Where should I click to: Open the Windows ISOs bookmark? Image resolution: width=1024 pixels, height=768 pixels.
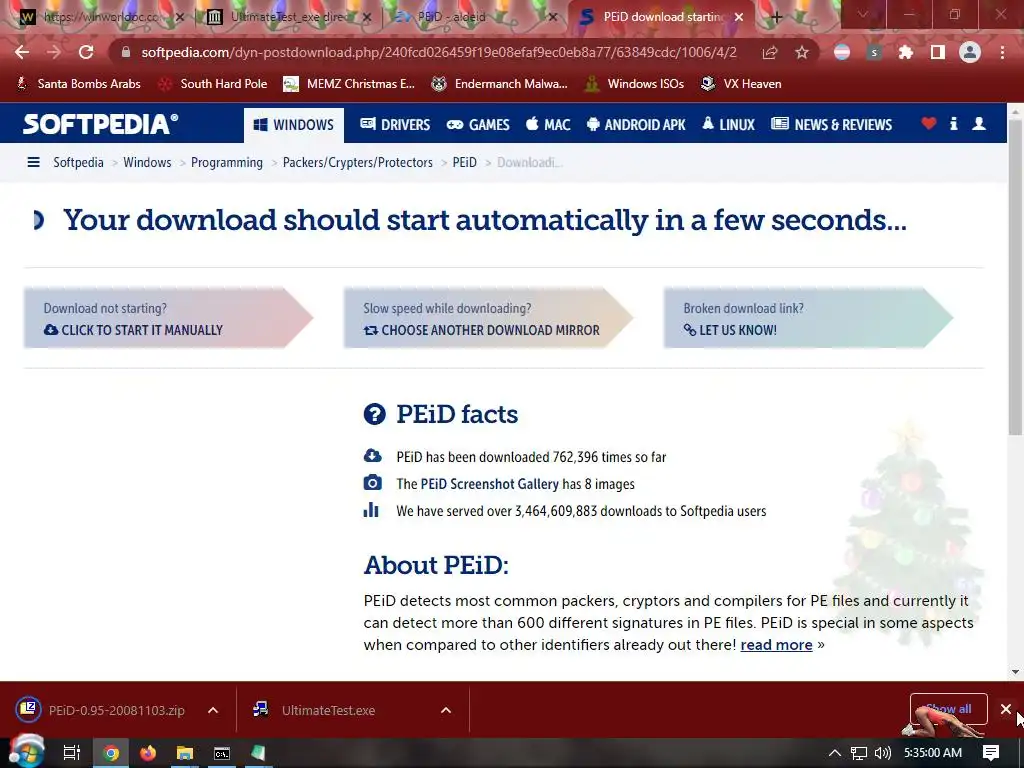(634, 84)
